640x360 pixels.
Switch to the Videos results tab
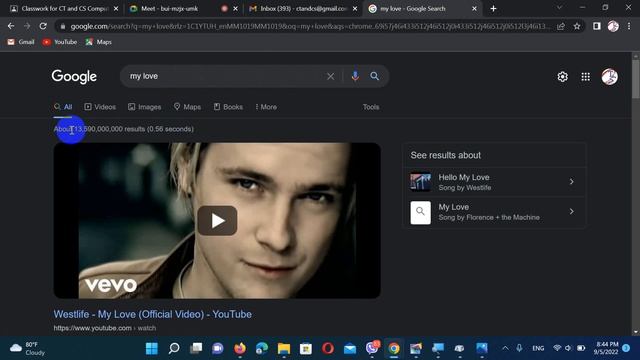pos(100,107)
